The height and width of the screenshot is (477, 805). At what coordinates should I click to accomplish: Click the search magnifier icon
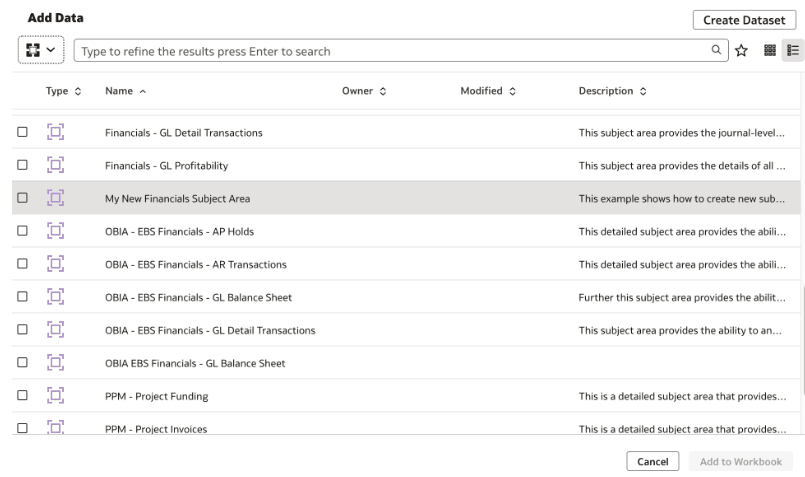pyautogui.click(x=716, y=50)
